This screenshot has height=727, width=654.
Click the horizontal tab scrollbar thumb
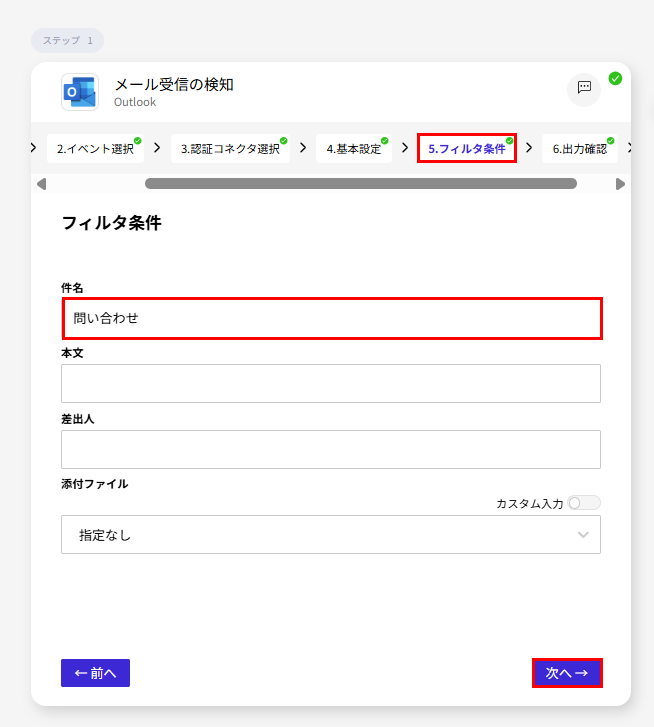[x=361, y=184]
